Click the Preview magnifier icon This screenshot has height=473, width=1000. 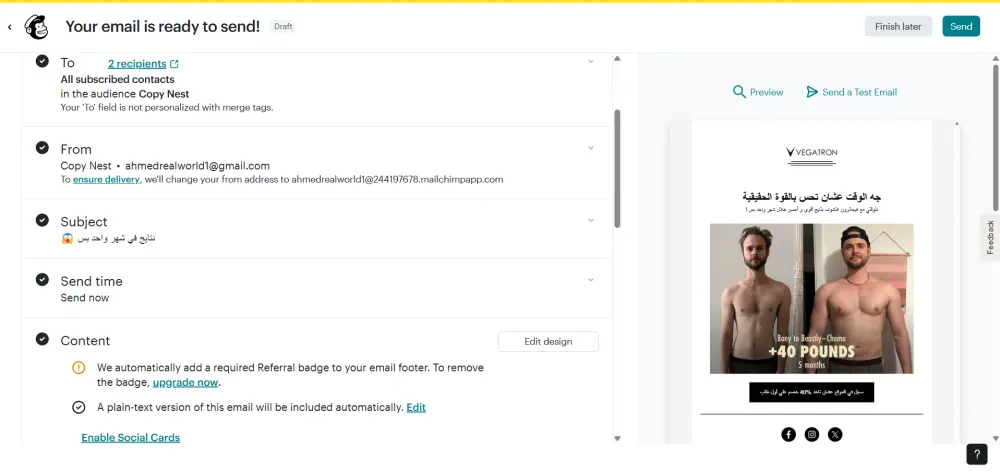pyautogui.click(x=739, y=92)
